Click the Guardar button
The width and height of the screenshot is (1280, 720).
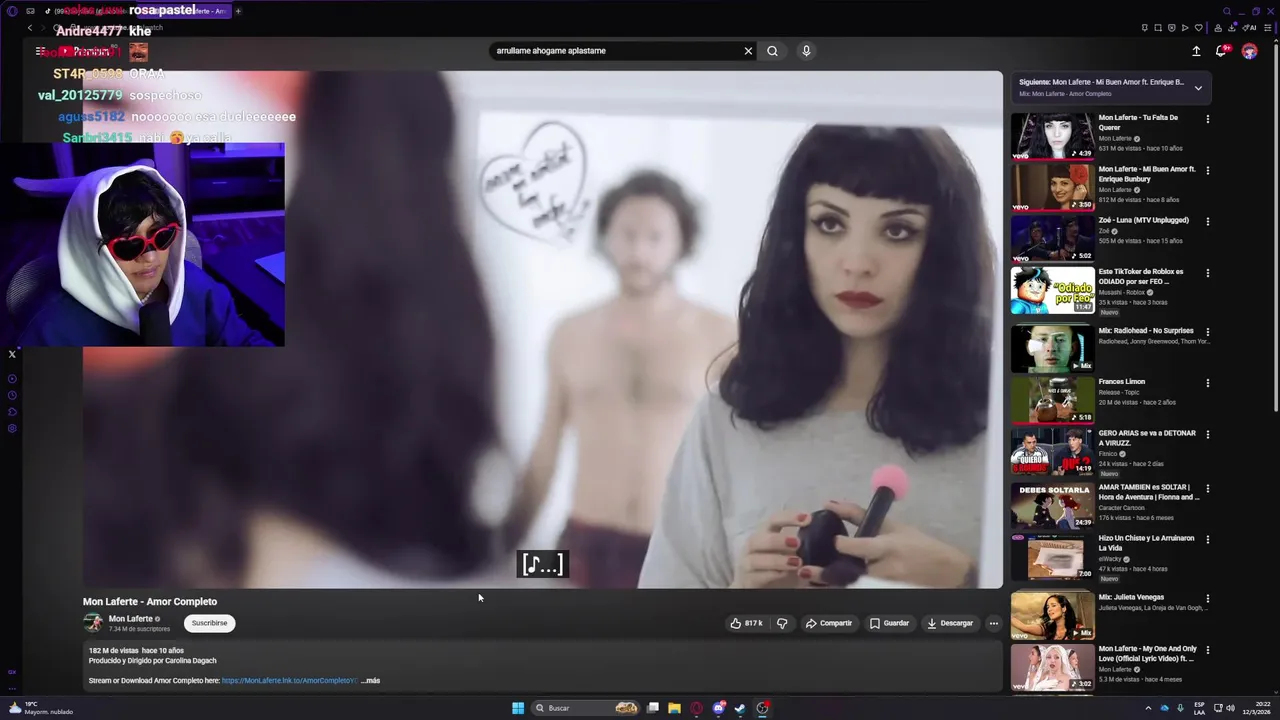coord(889,623)
